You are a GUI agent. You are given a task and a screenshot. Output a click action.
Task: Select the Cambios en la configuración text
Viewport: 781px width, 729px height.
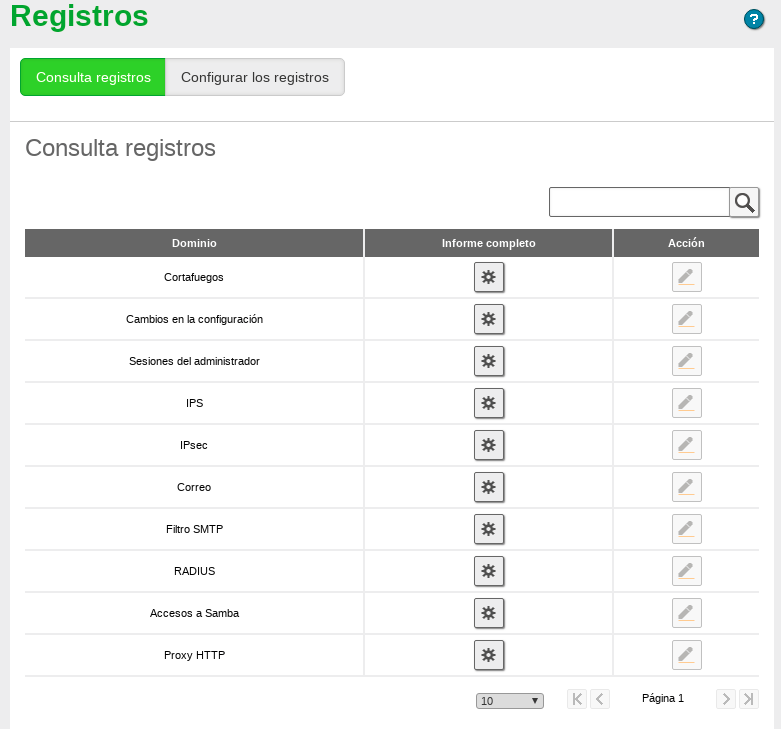pos(194,319)
